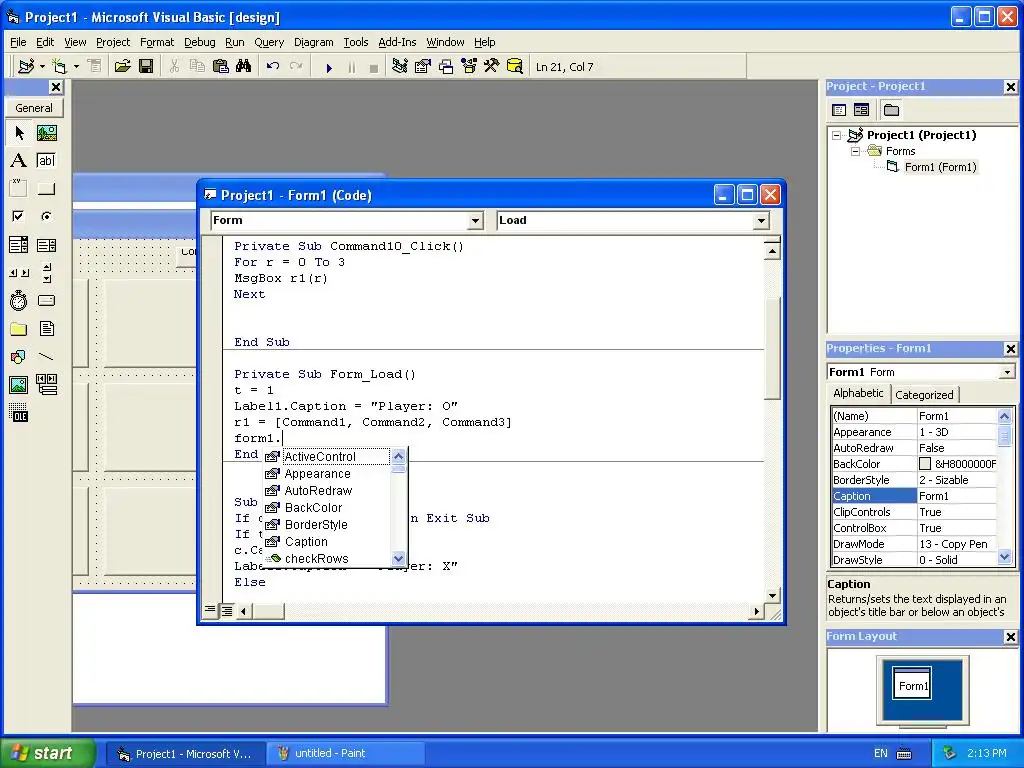The height and width of the screenshot is (768, 1024).
Task: Switch to Categorized properties tab
Action: 923,394
